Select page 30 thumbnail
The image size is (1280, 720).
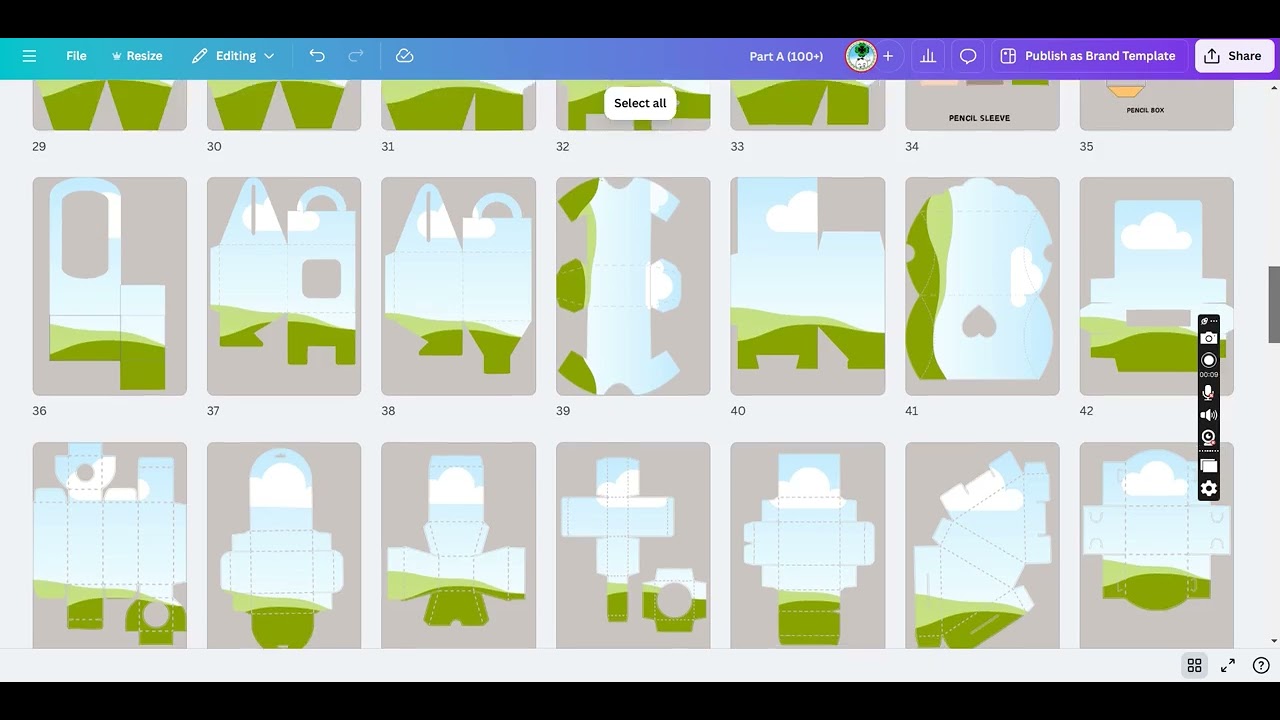[x=284, y=105]
